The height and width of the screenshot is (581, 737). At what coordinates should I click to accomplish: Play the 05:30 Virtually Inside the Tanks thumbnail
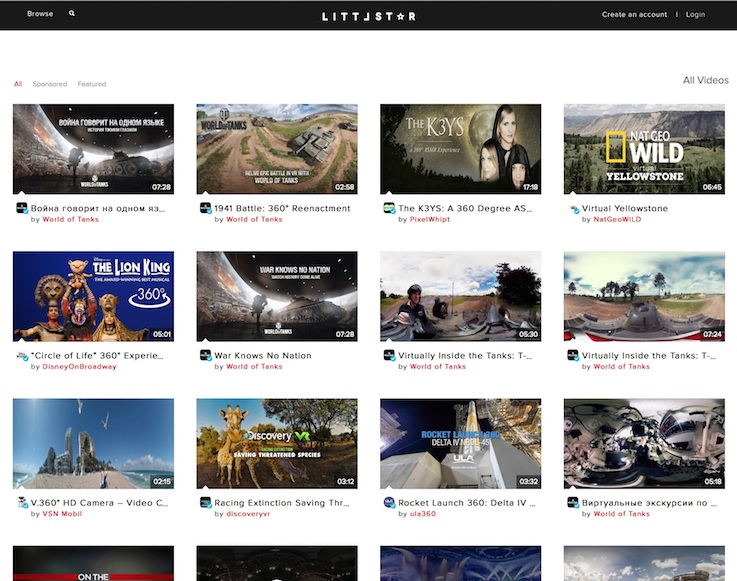pos(461,296)
